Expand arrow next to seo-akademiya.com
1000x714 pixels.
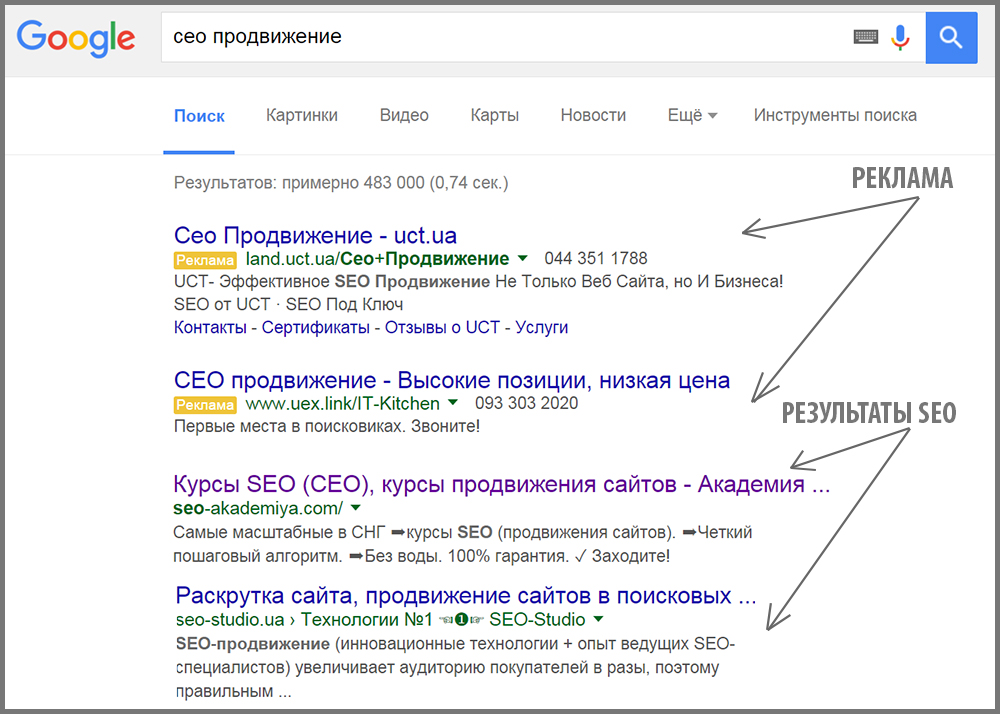coord(356,508)
